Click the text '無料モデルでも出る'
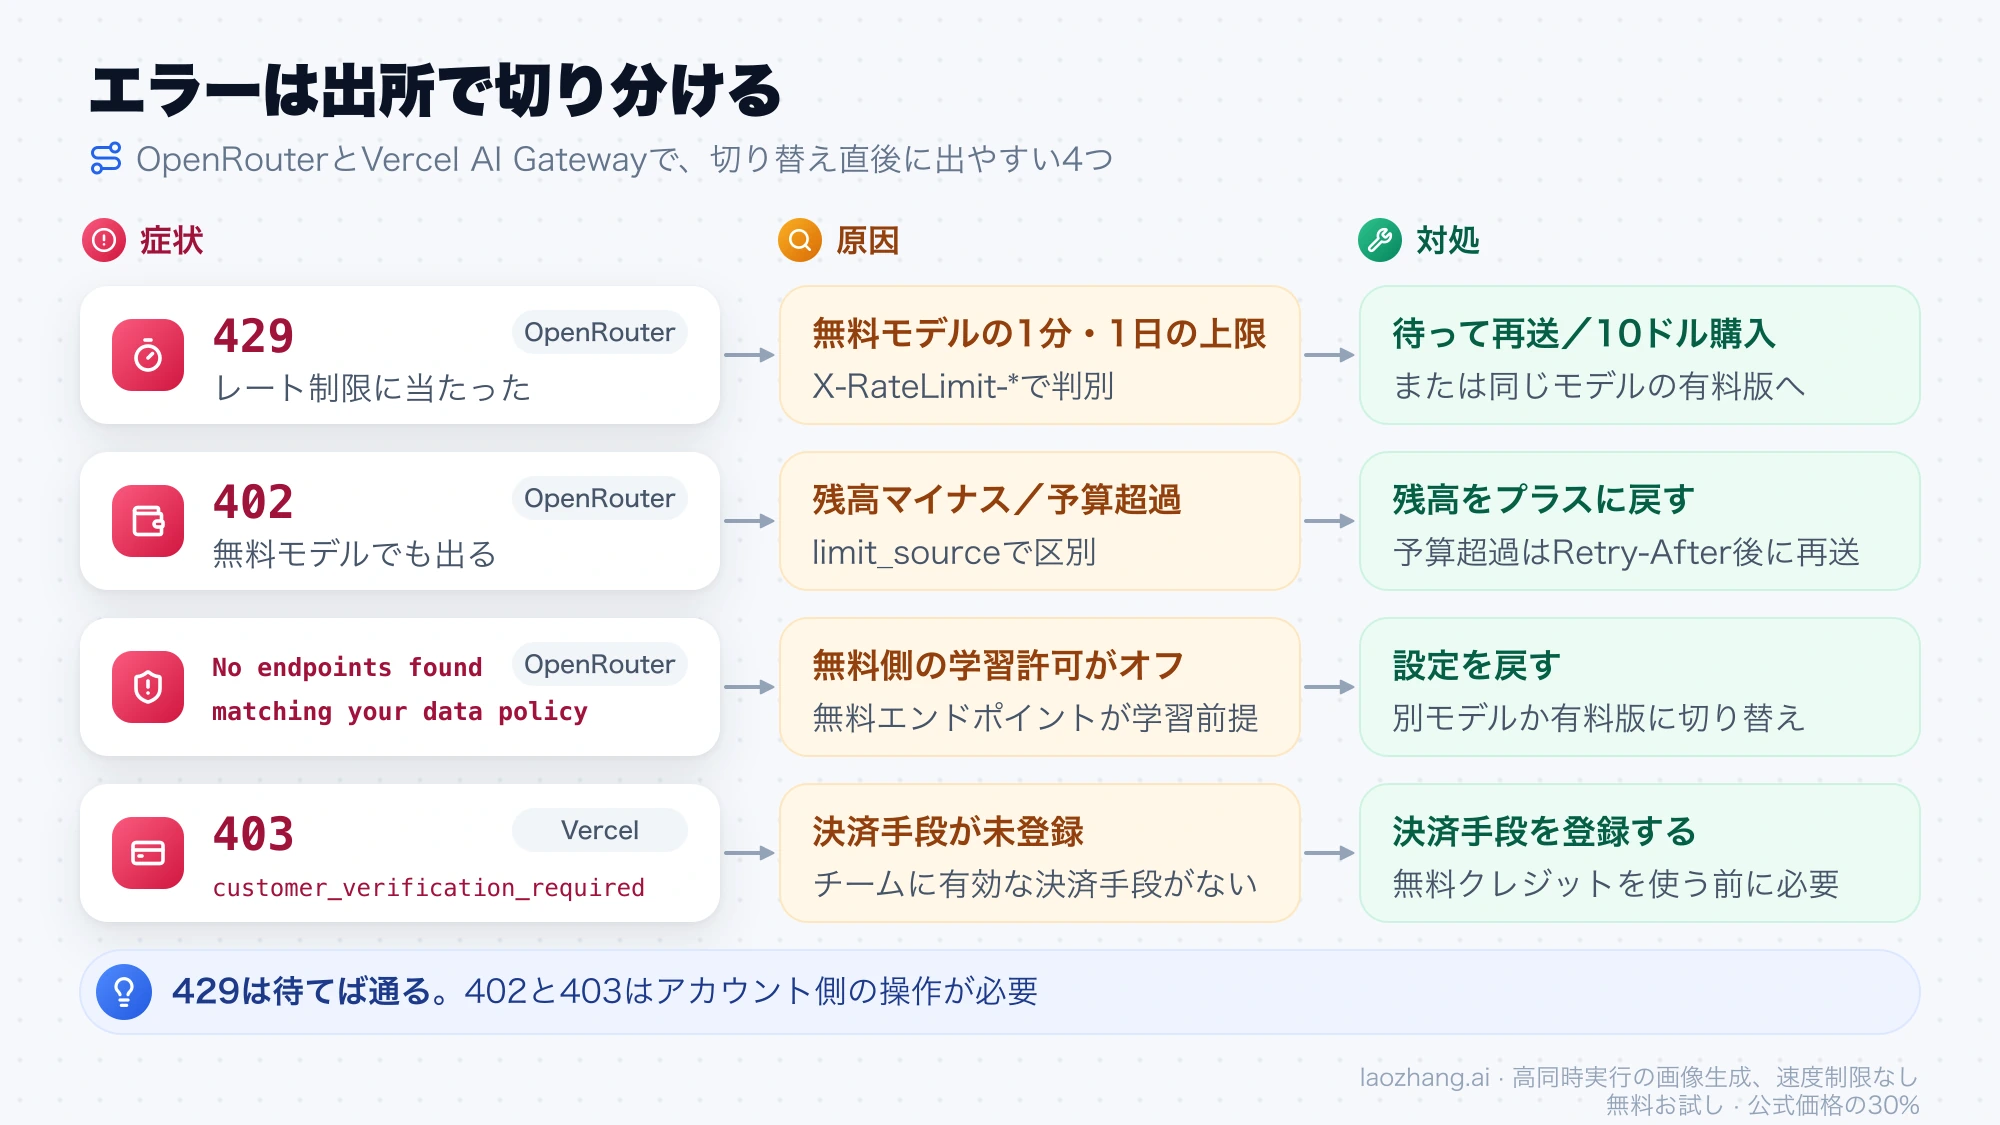The image size is (2000, 1125). [355, 554]
